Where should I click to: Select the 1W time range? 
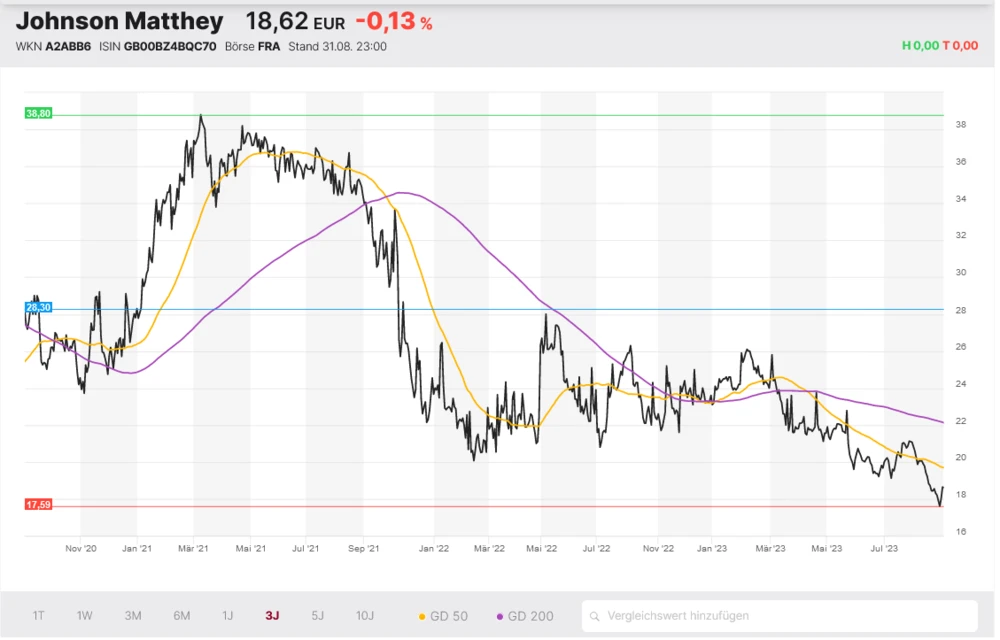coord(85,616)
